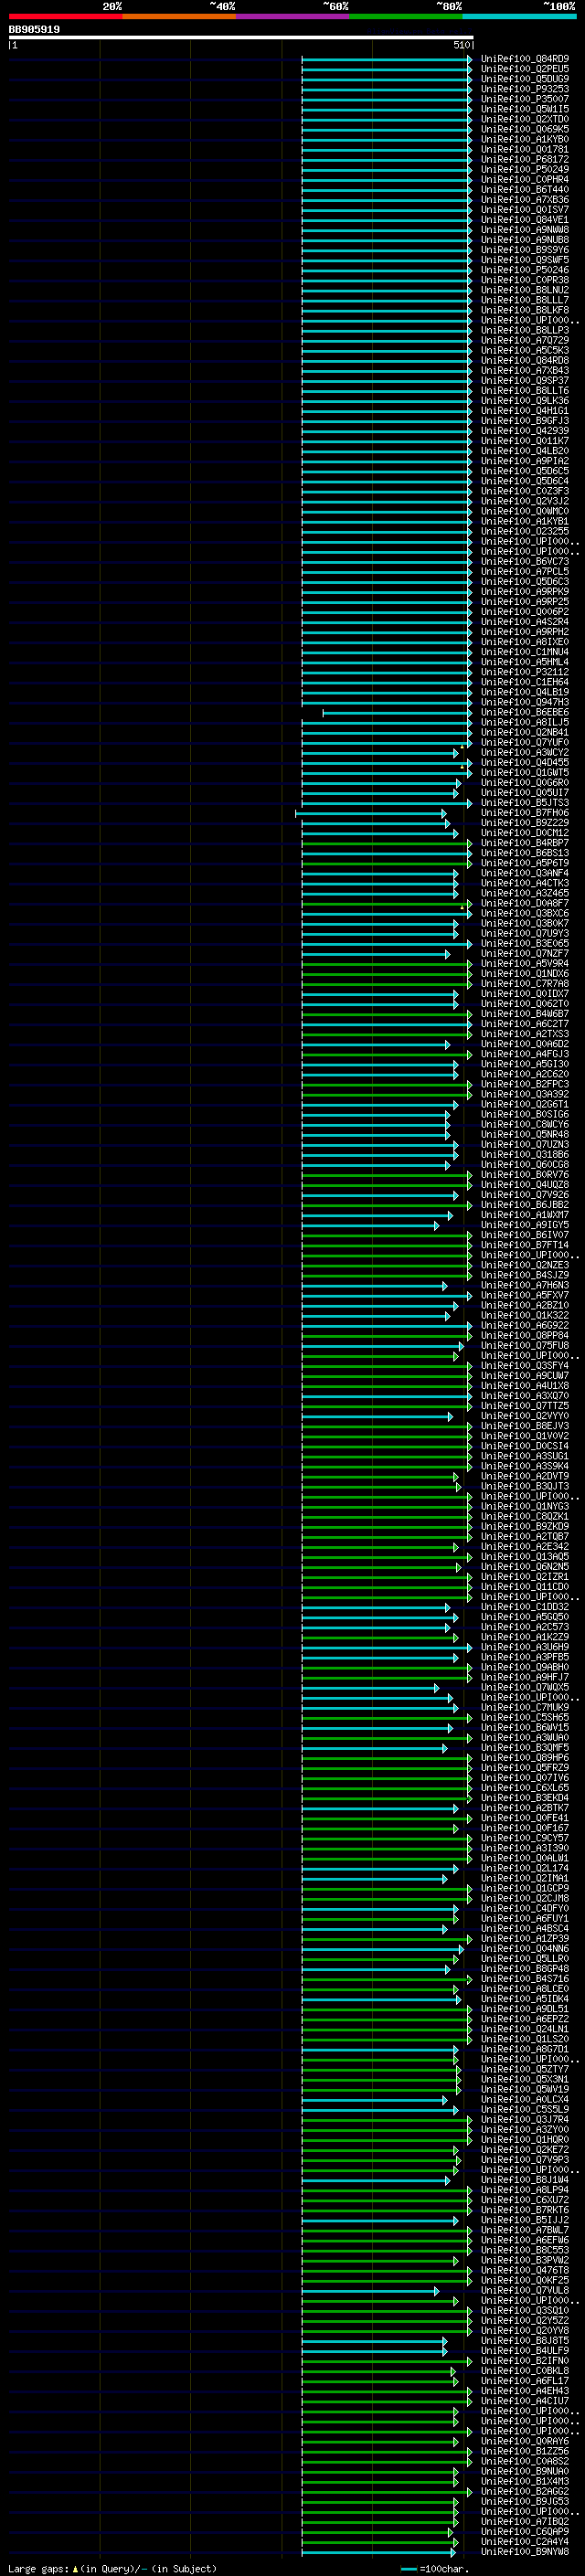585x2576 pixels.
Task: Click the query name BB905919
Action: click(x=34, y=30)
